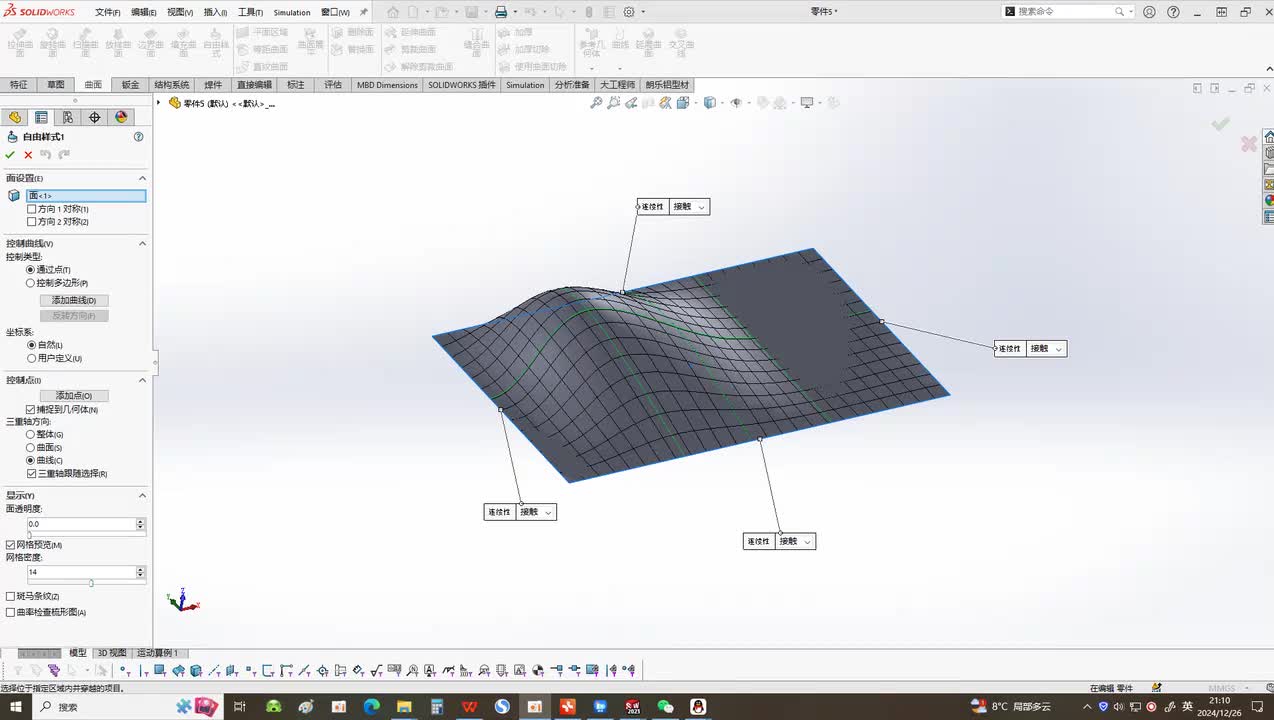Open Hide/Show Items eye icon
Image resolution: width=1274 pixels, height=720 pixels.
click(736, 102)
